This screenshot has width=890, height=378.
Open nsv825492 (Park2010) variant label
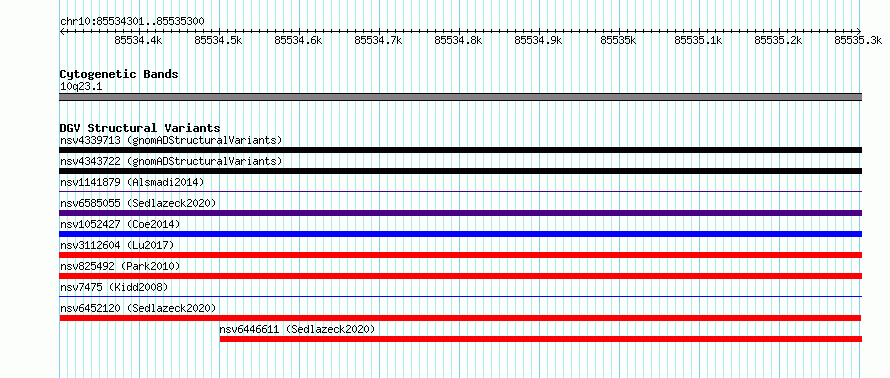click(x=120, y=266)
